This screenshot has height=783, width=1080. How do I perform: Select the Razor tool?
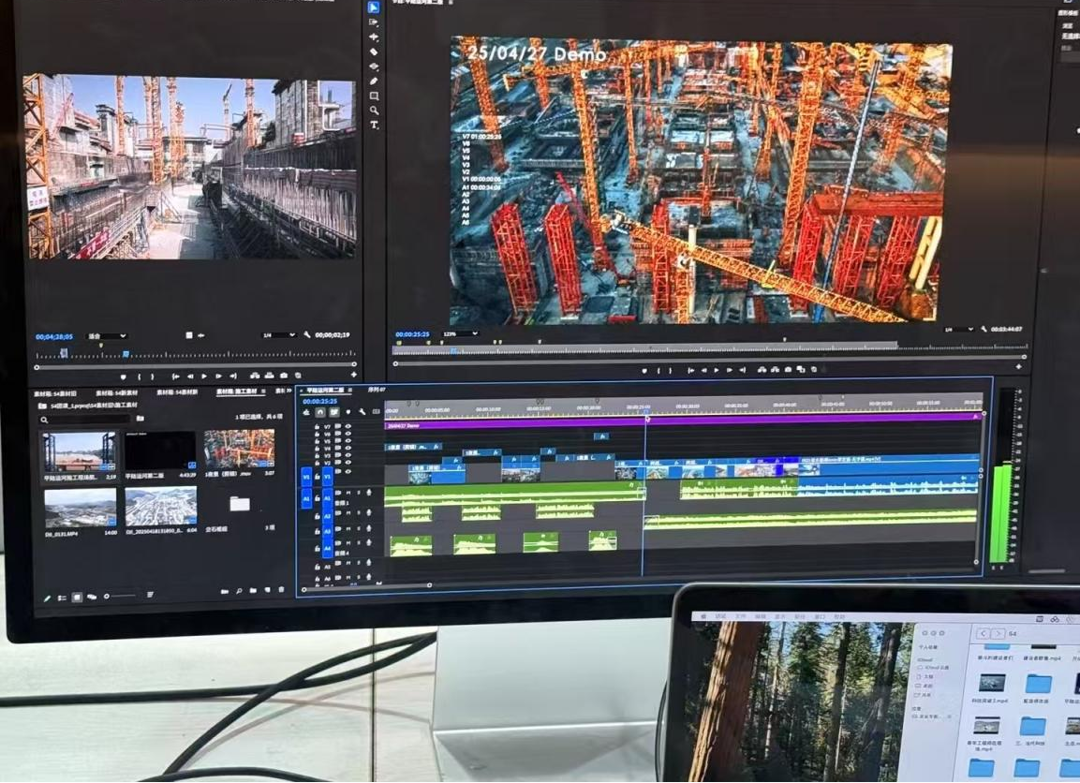(x=373, y=52)
